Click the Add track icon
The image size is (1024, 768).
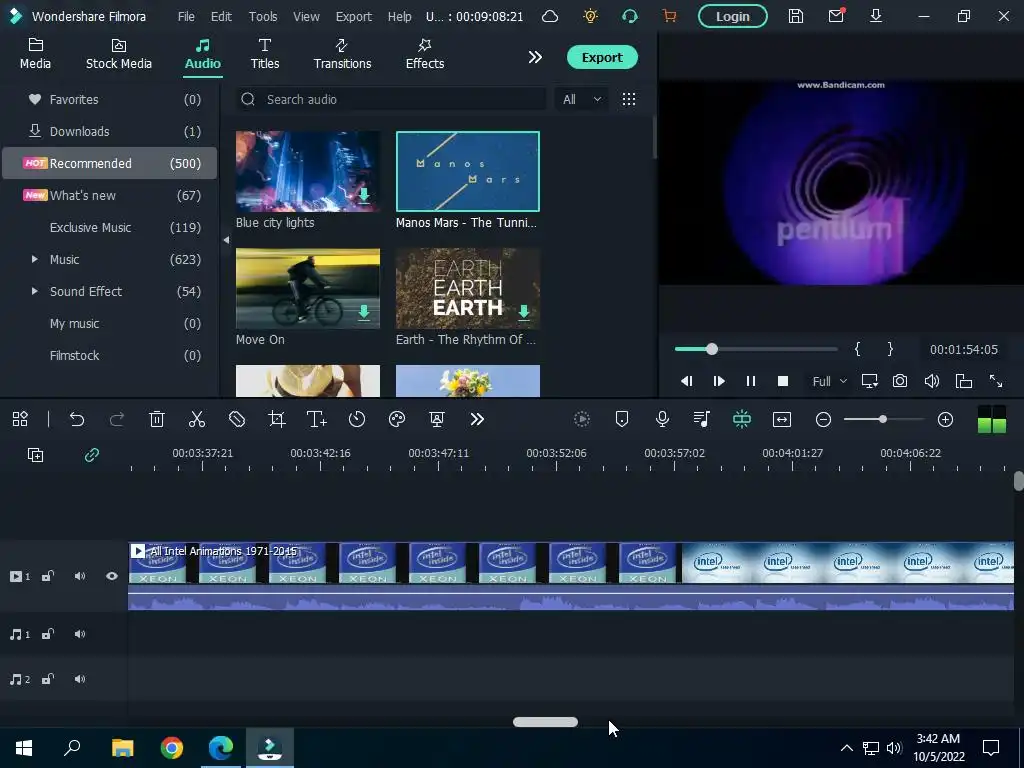pos(35,455)
